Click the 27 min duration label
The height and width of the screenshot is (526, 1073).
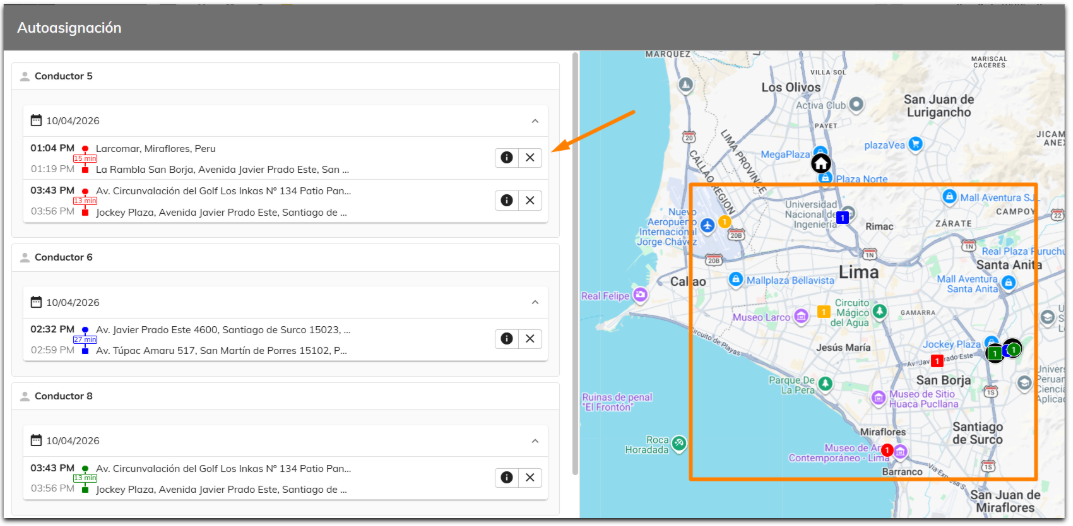tap(85, 340)
